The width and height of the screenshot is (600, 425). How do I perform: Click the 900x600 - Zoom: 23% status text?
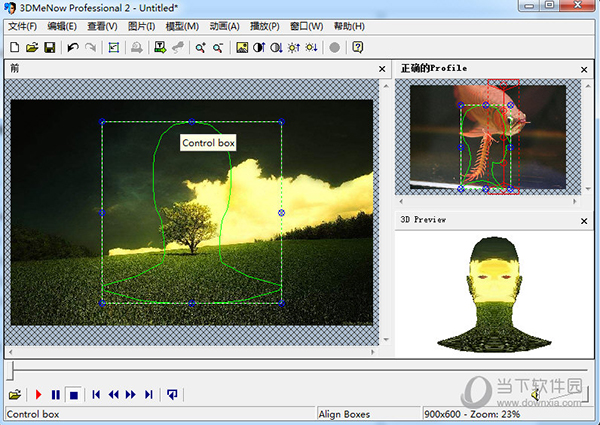pos(472,414)
